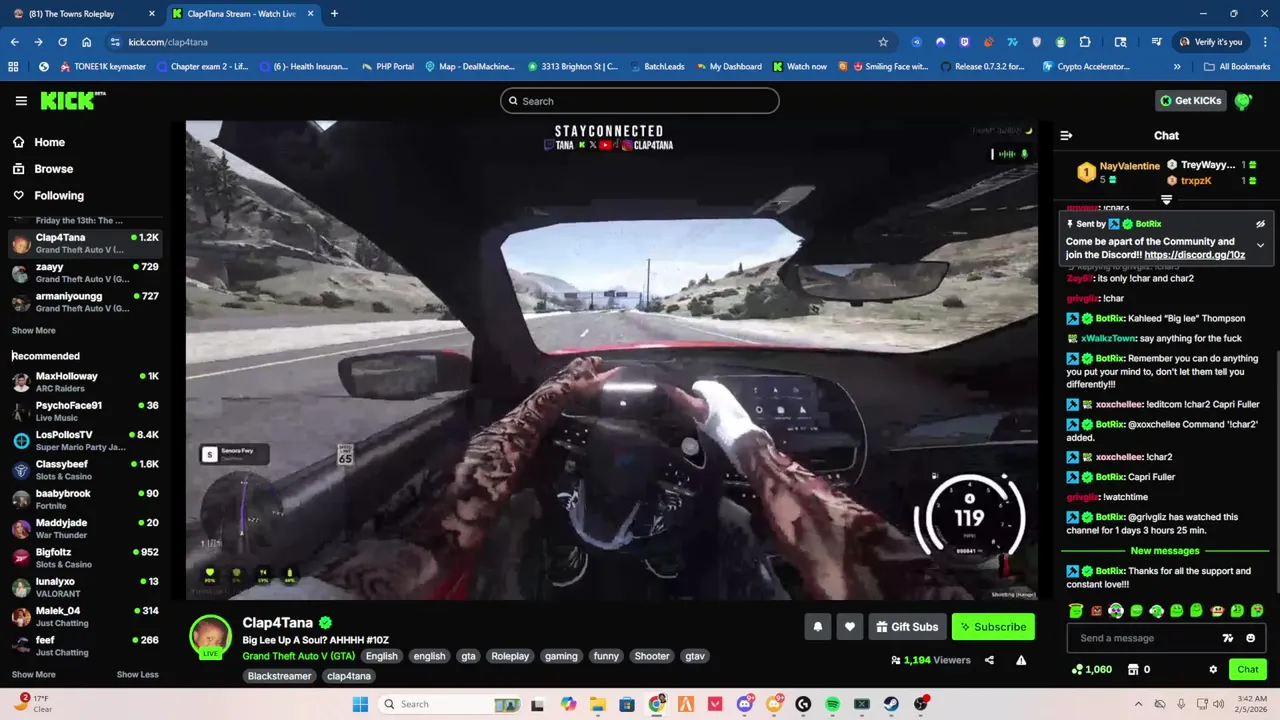Open LosPollosTV recommended channel

tap(85, 441)
